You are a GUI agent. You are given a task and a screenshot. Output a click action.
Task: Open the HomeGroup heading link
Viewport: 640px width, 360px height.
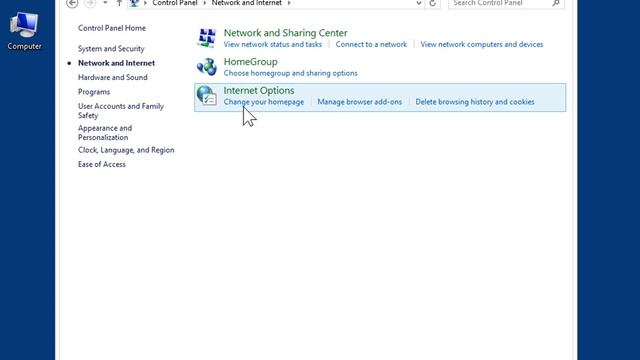tap(251, 62)
